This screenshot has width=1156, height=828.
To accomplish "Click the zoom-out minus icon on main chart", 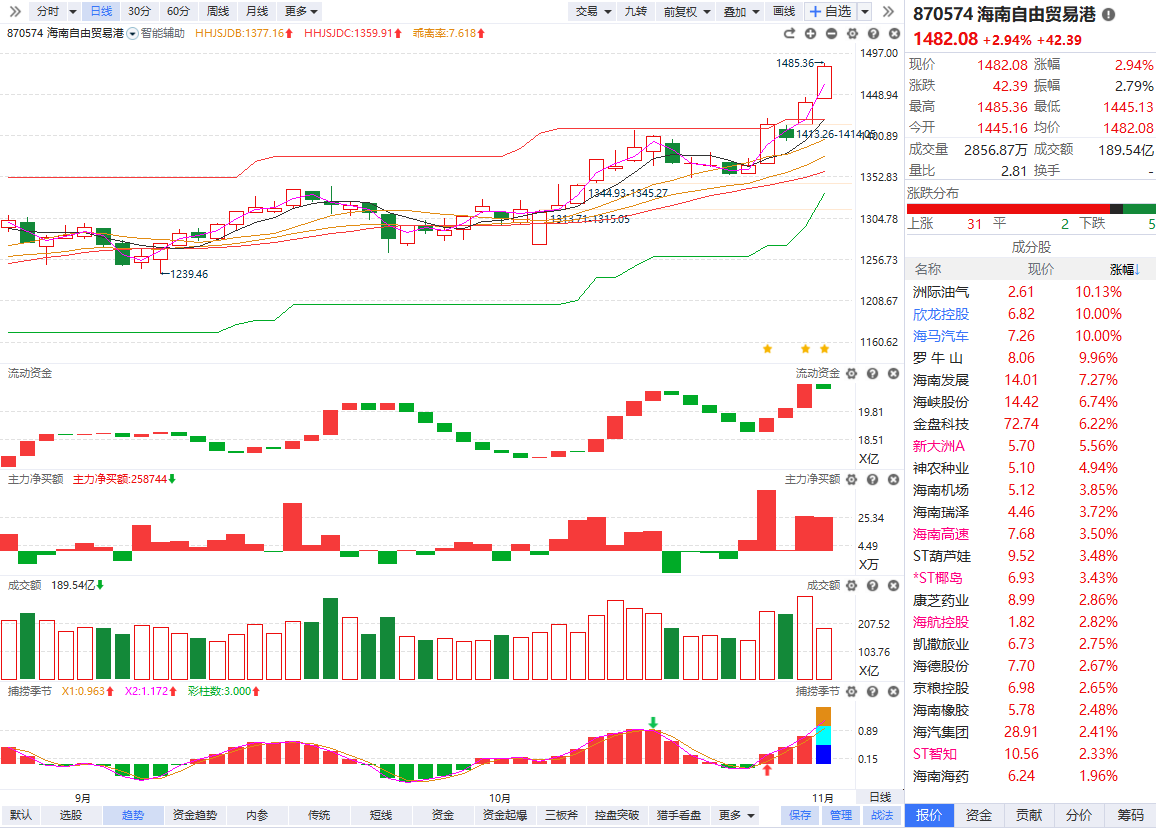I will point(831,33).
